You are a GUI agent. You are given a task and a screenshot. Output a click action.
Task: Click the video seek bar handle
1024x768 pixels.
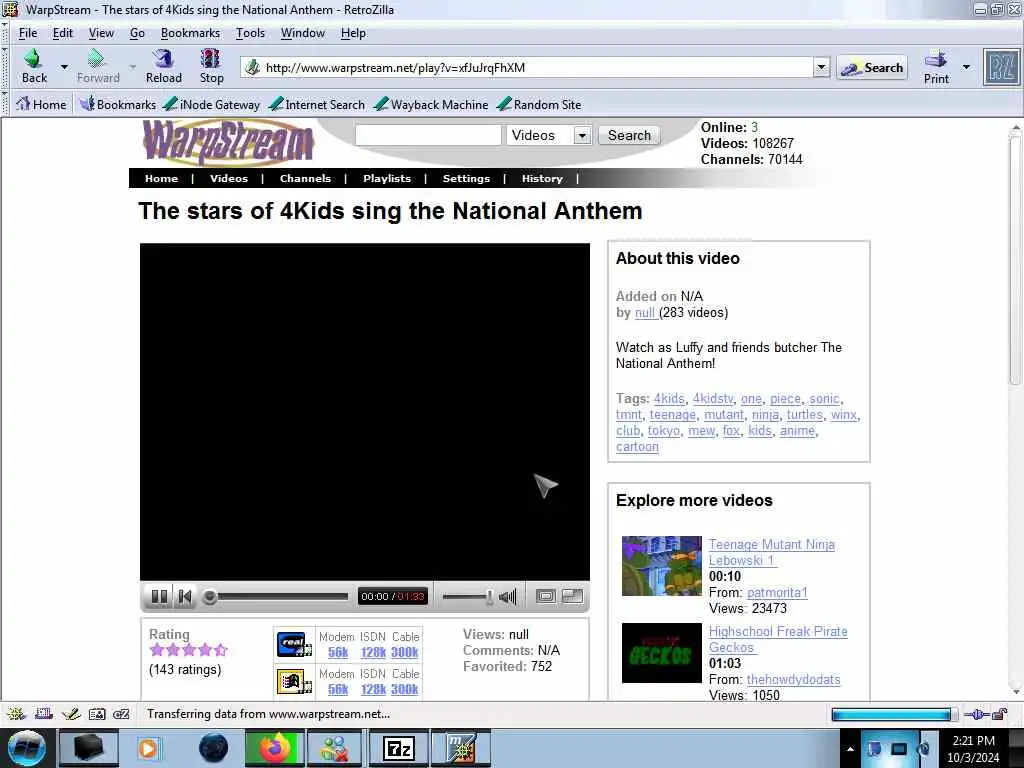pos(210,596)
